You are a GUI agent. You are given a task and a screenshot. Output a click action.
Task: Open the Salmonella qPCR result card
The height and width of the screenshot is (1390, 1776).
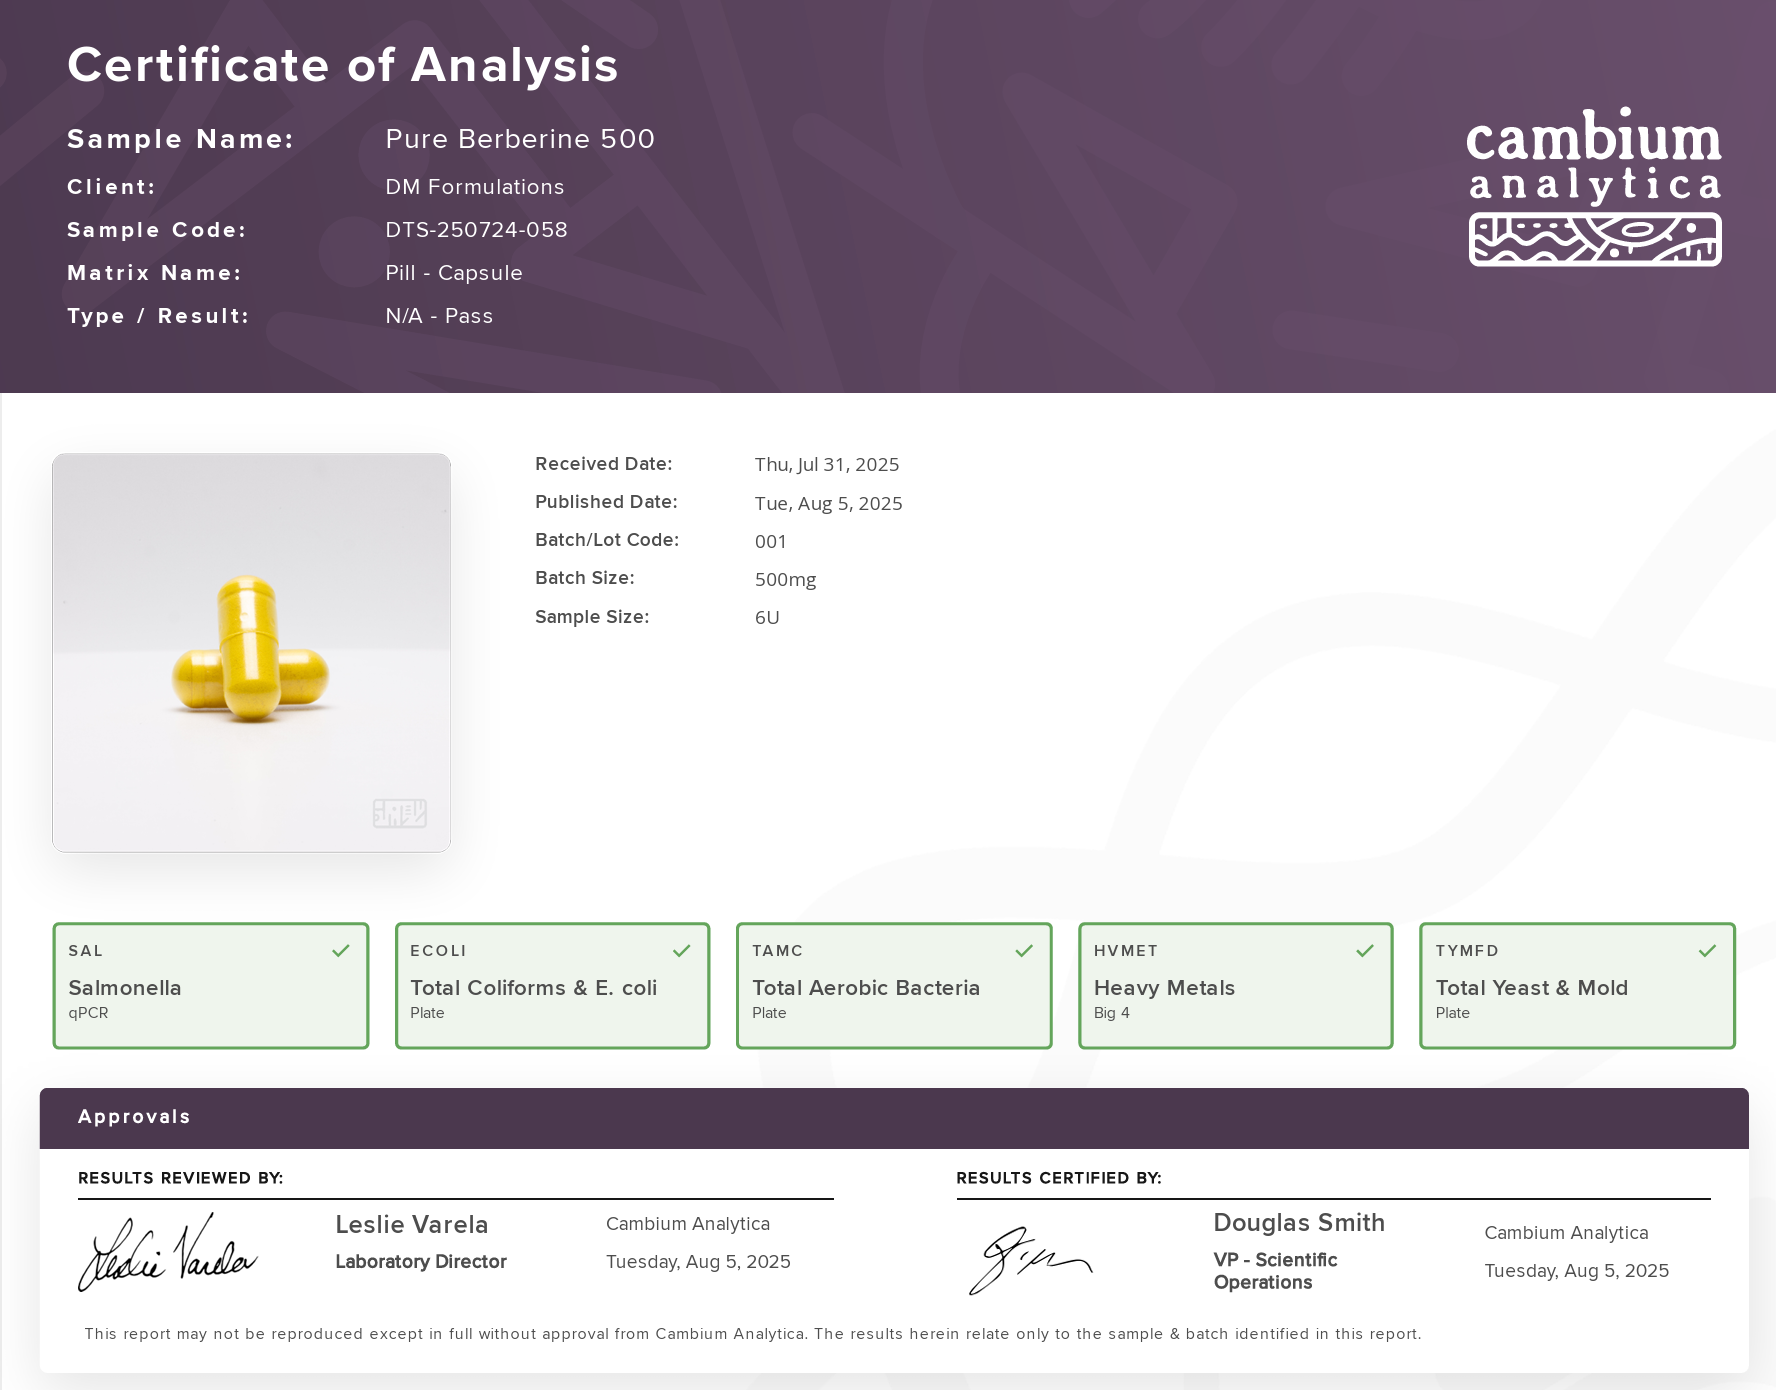(x=211, y=986)
